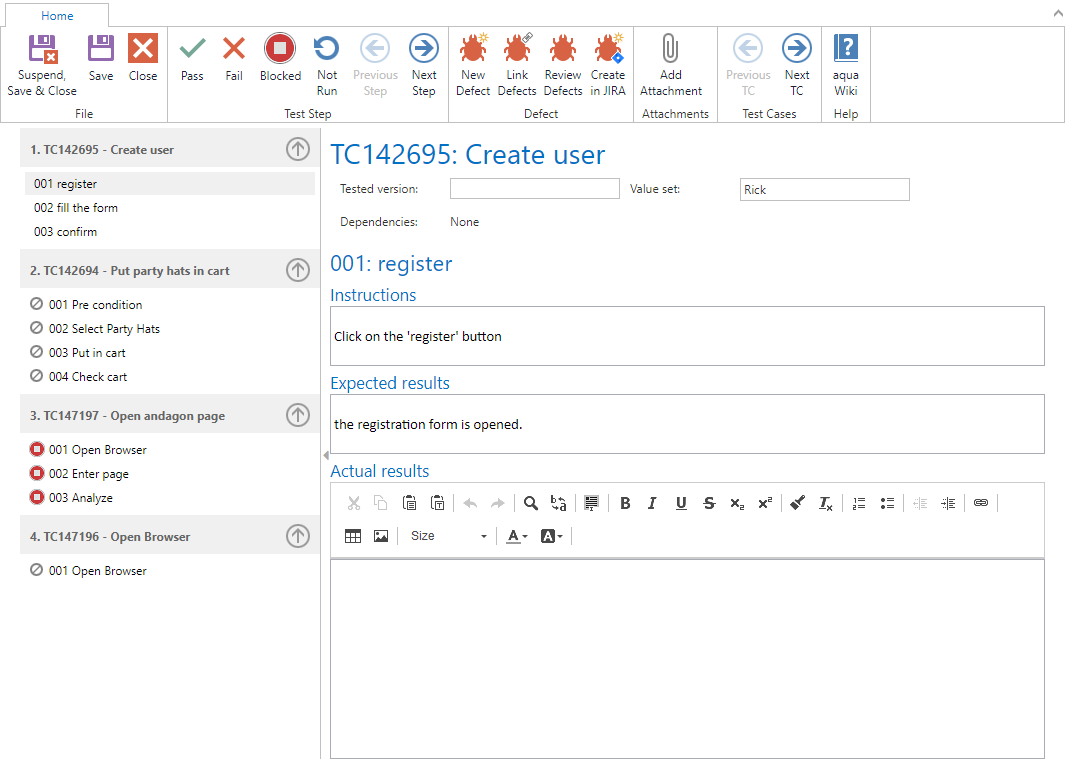This screenshot has height=764, width=1065.
Task: Click the Tested version input field
Action: pos(534,189)
